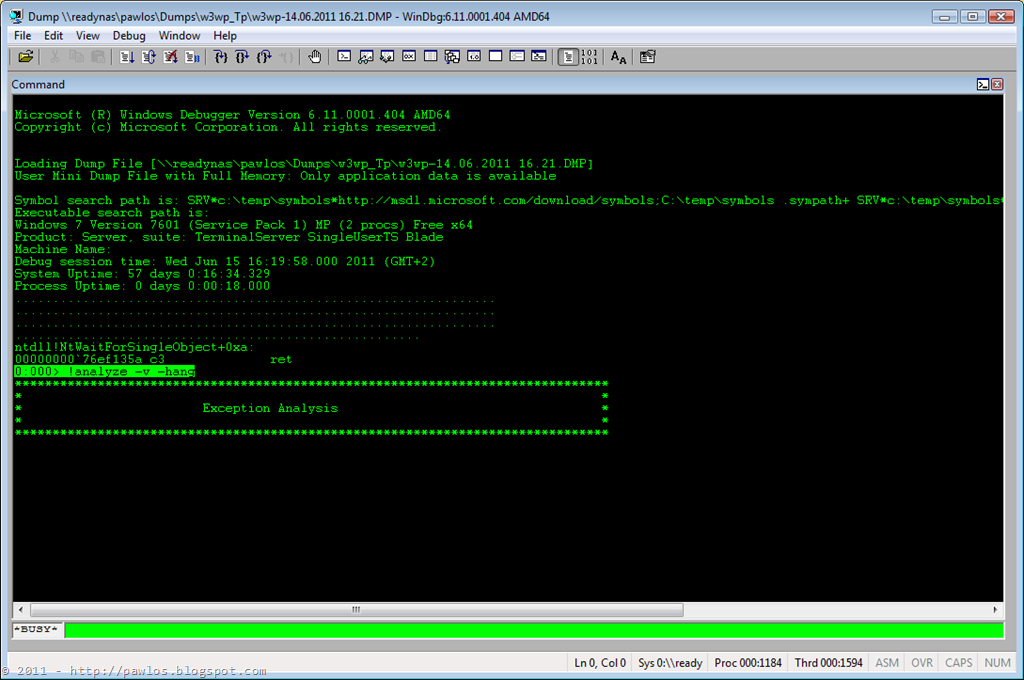
Task: Click the OVR status bar indicator
Action: point(922,662)
